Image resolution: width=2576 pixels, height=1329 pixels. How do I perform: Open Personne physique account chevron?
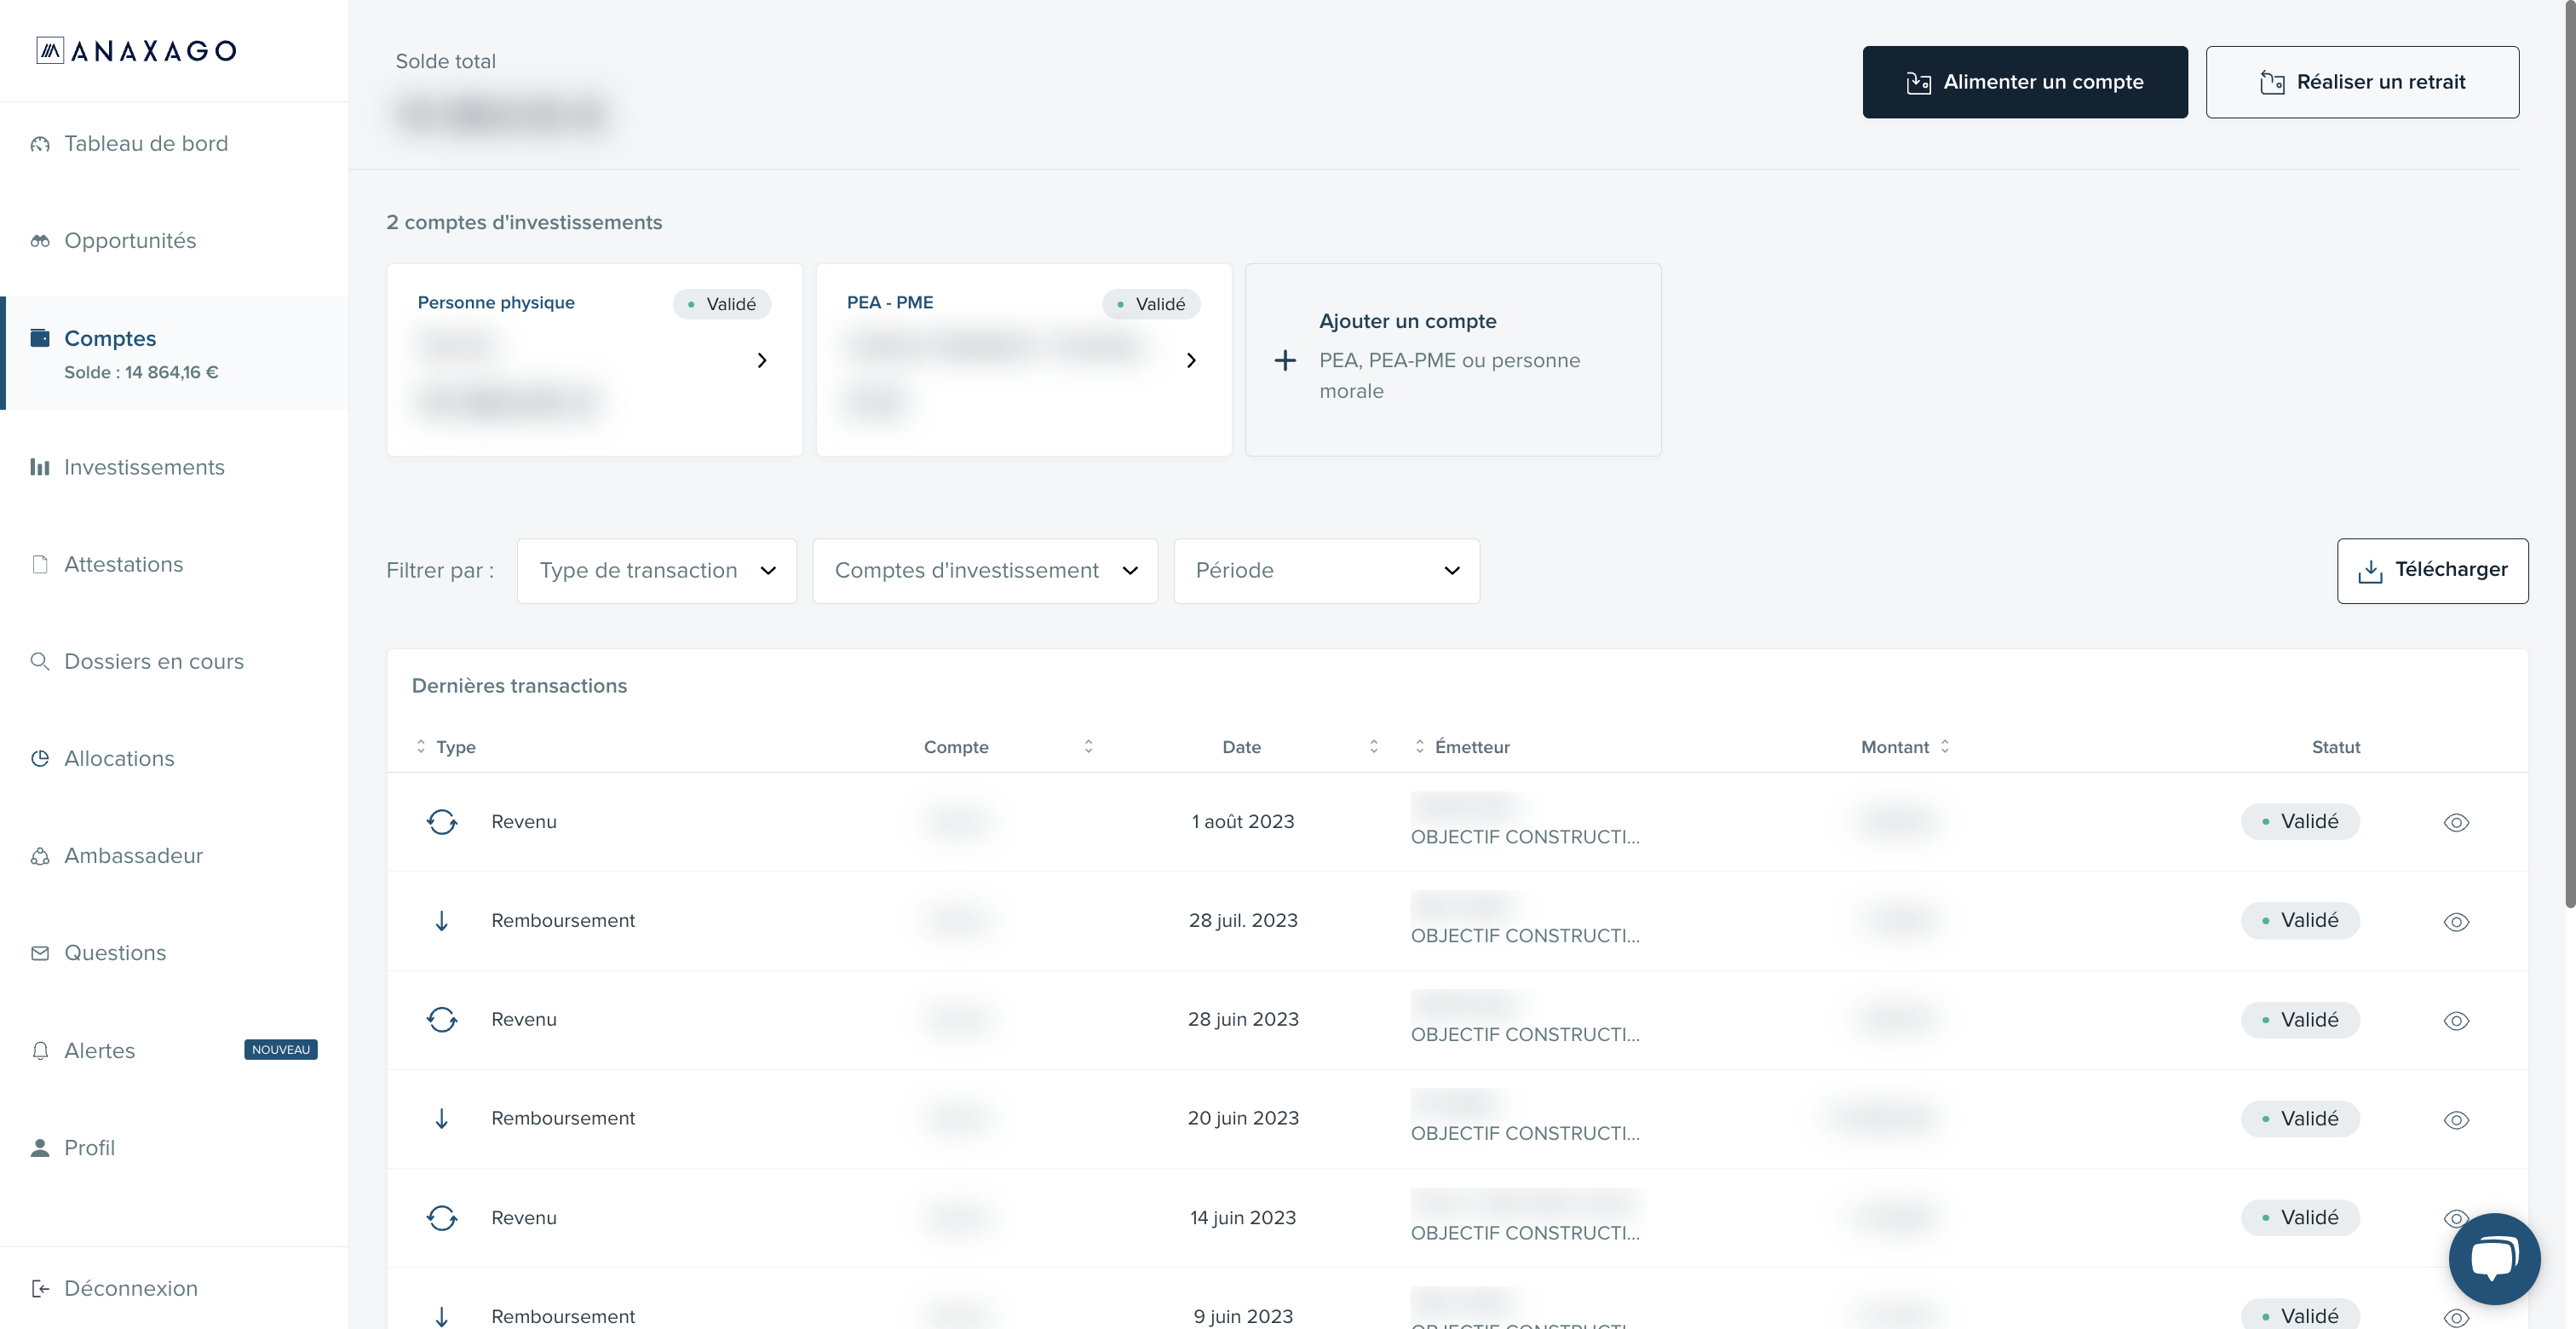[x=762, y=360]
